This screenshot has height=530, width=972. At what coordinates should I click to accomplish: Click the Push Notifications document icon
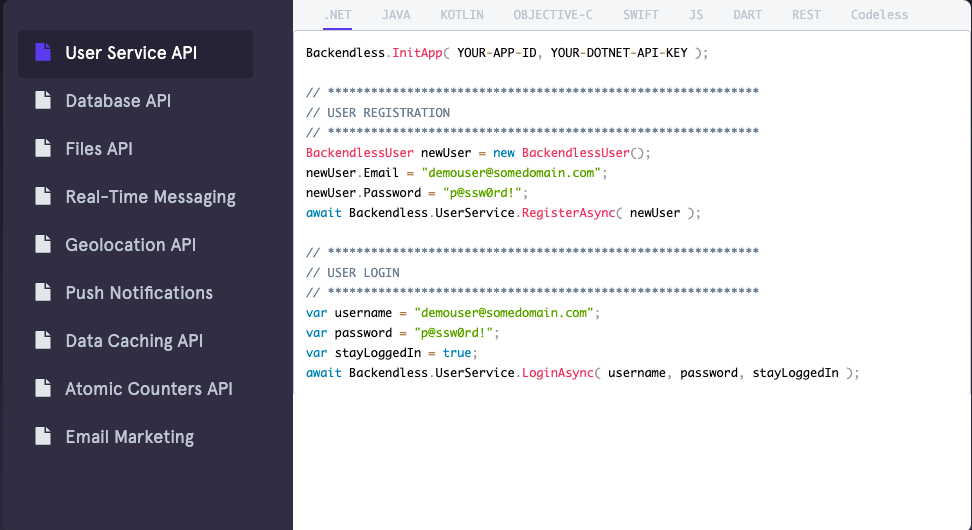point(43,292)
